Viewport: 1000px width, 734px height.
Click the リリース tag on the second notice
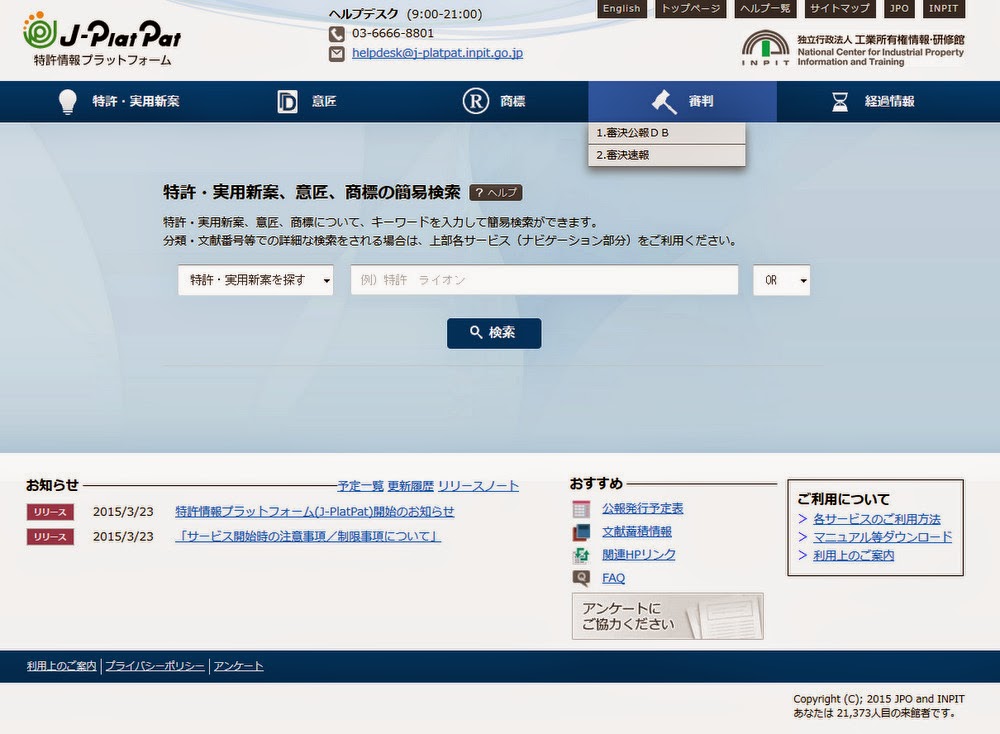[x=50, y=537]
